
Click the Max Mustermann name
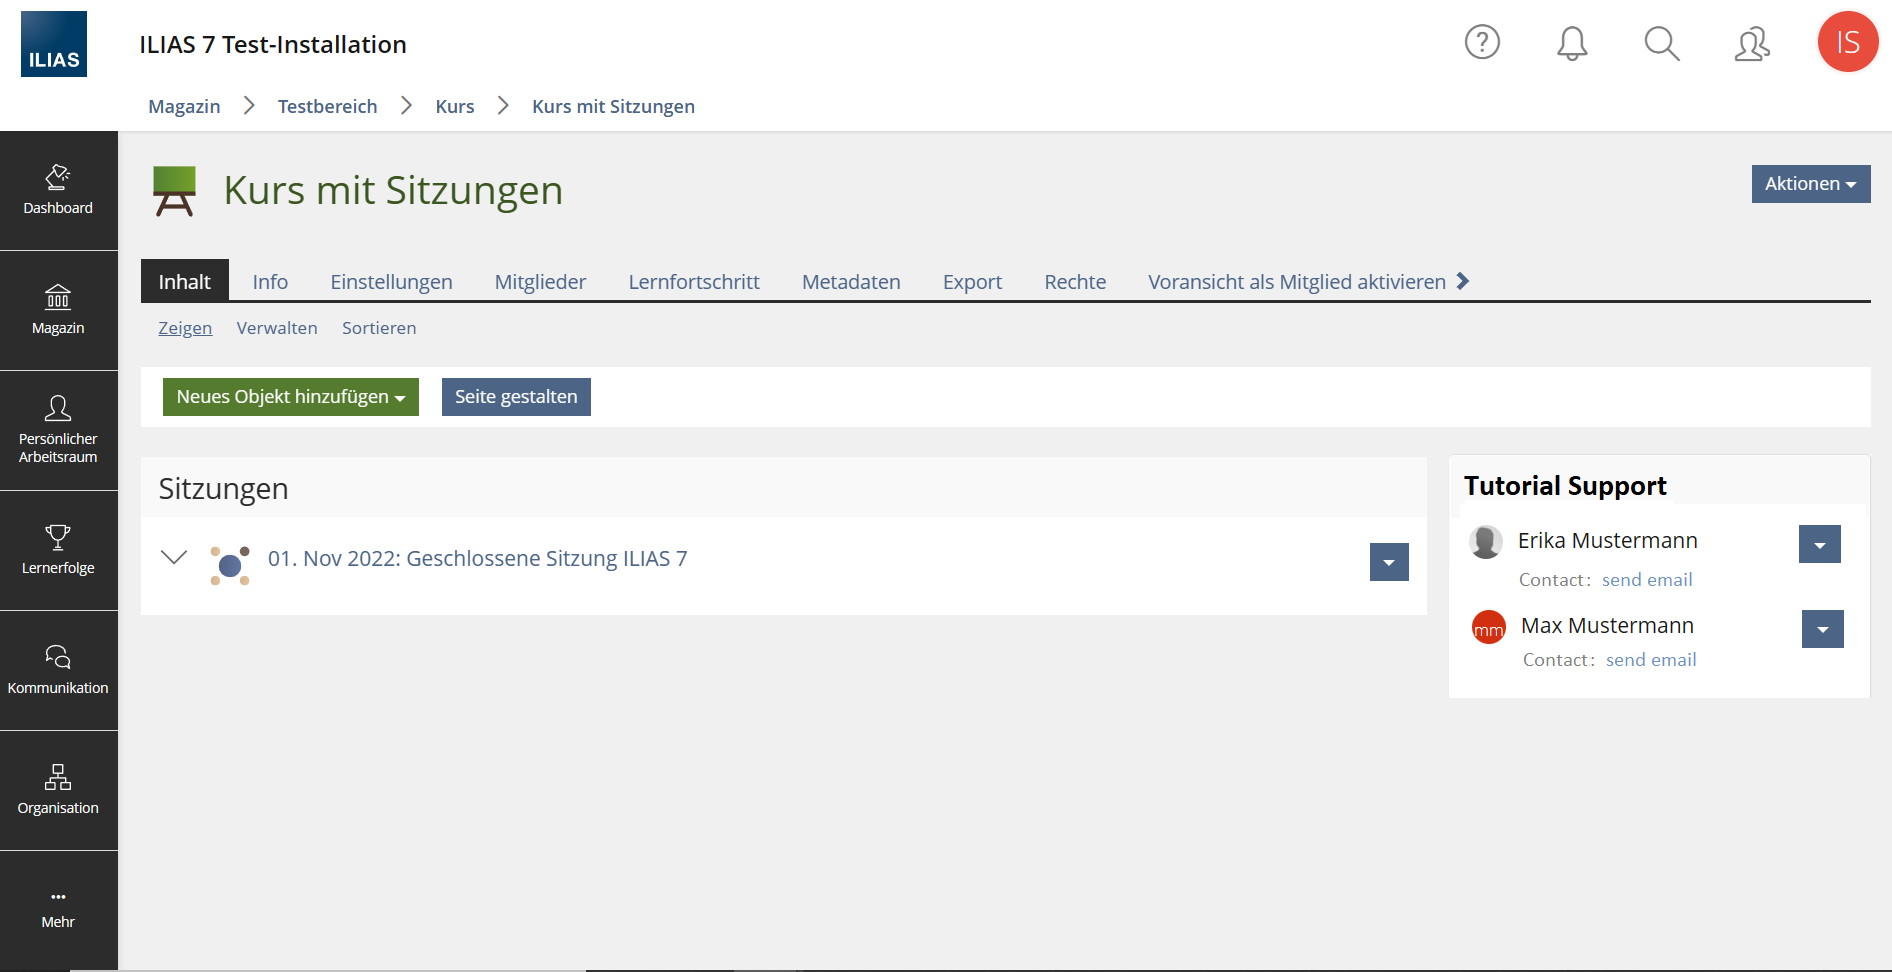1607,626
